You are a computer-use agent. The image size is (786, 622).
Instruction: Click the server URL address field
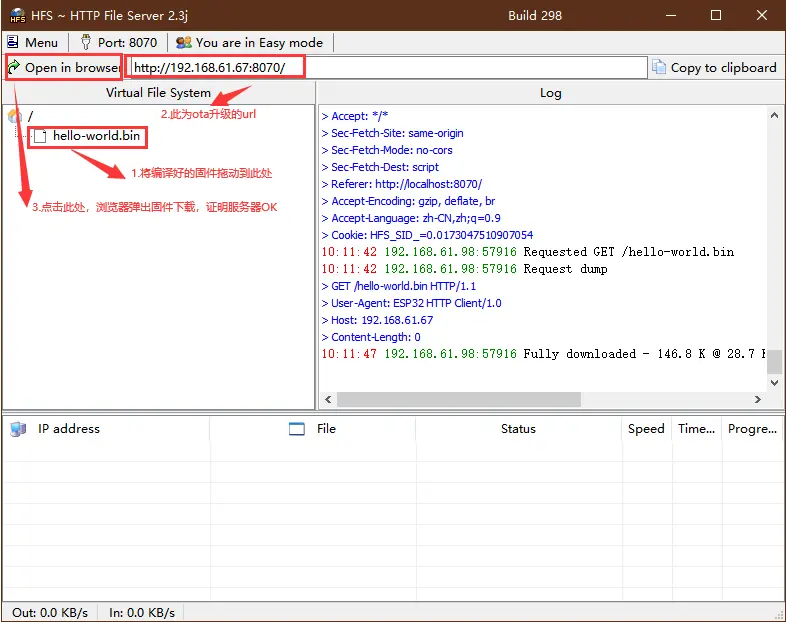[x=390, y=68]
